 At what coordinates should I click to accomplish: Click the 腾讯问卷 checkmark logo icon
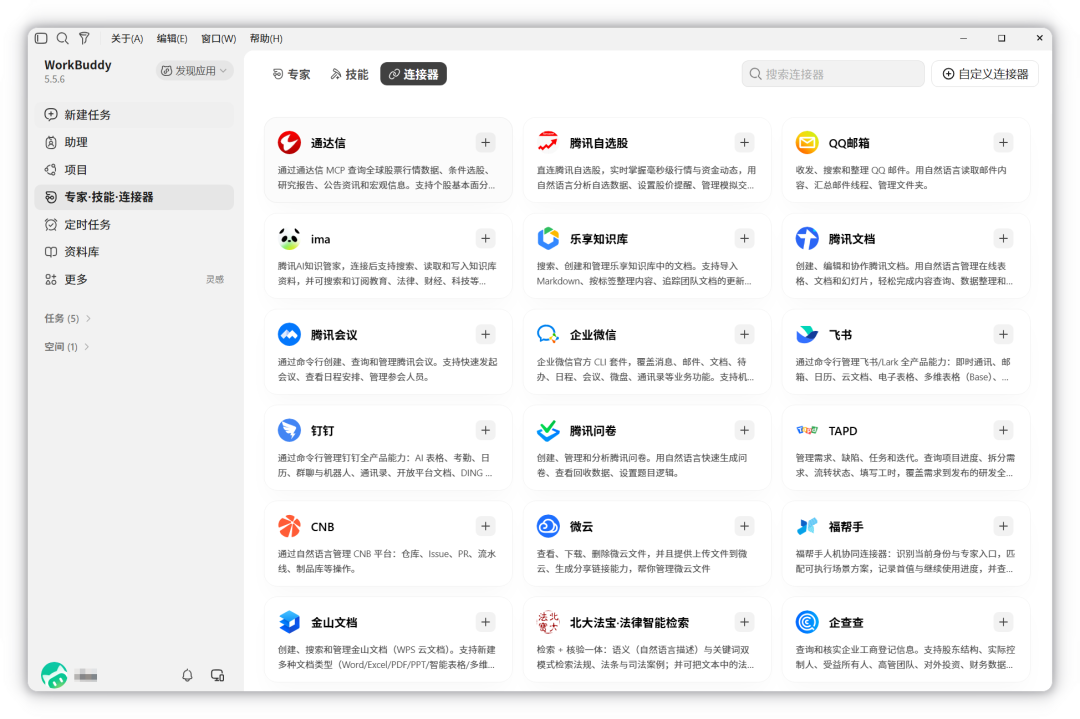point(548,430)
